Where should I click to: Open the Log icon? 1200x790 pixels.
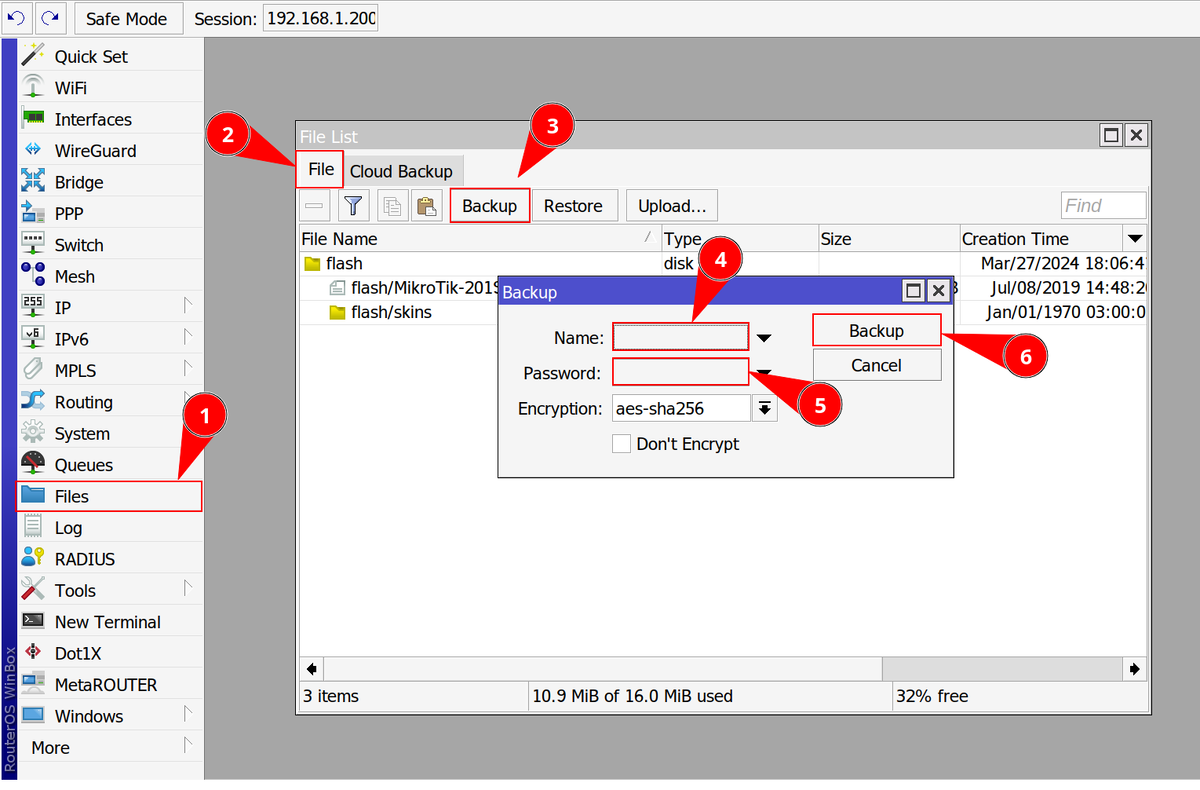point(34,527)
